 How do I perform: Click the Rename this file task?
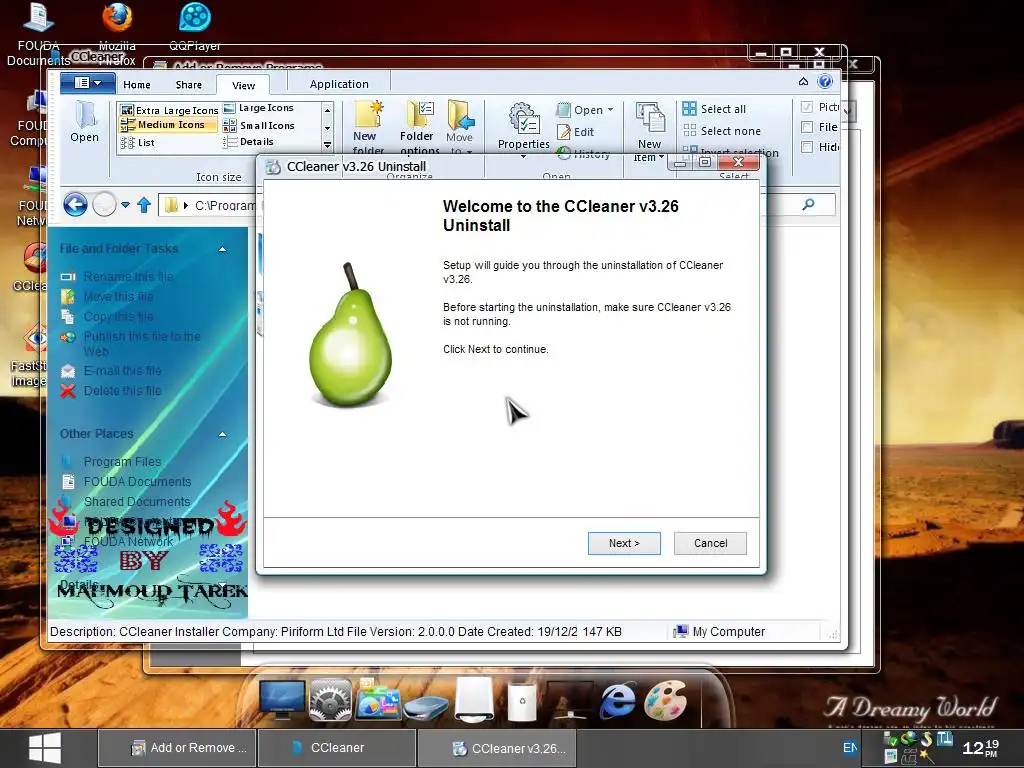[x=118, y=276]
